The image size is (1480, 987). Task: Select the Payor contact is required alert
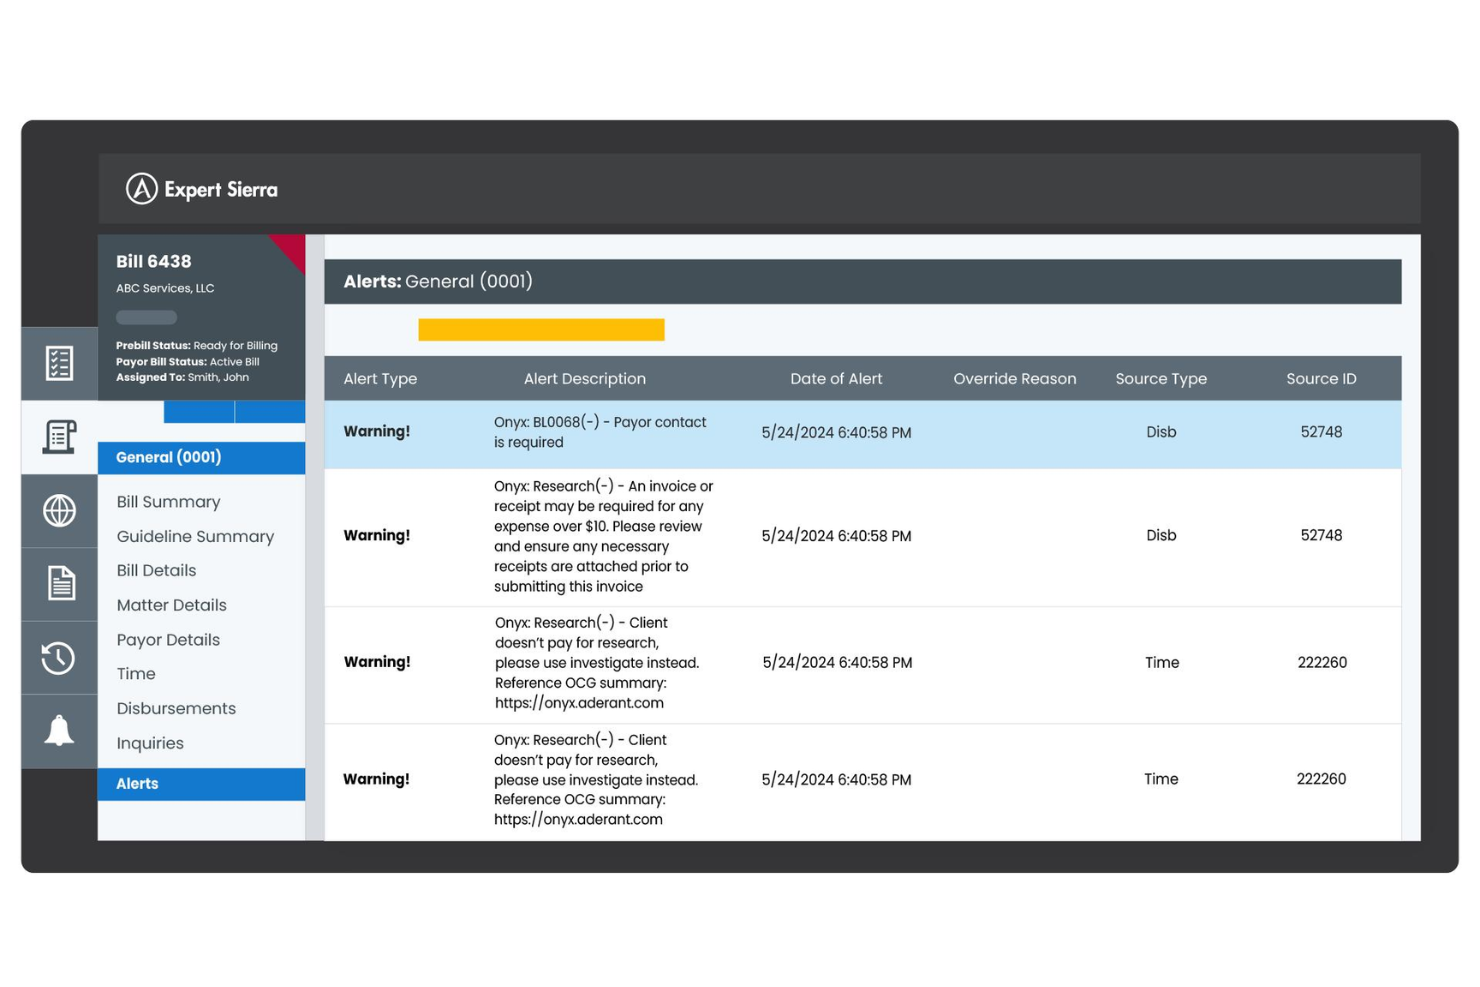coord(862,434)
